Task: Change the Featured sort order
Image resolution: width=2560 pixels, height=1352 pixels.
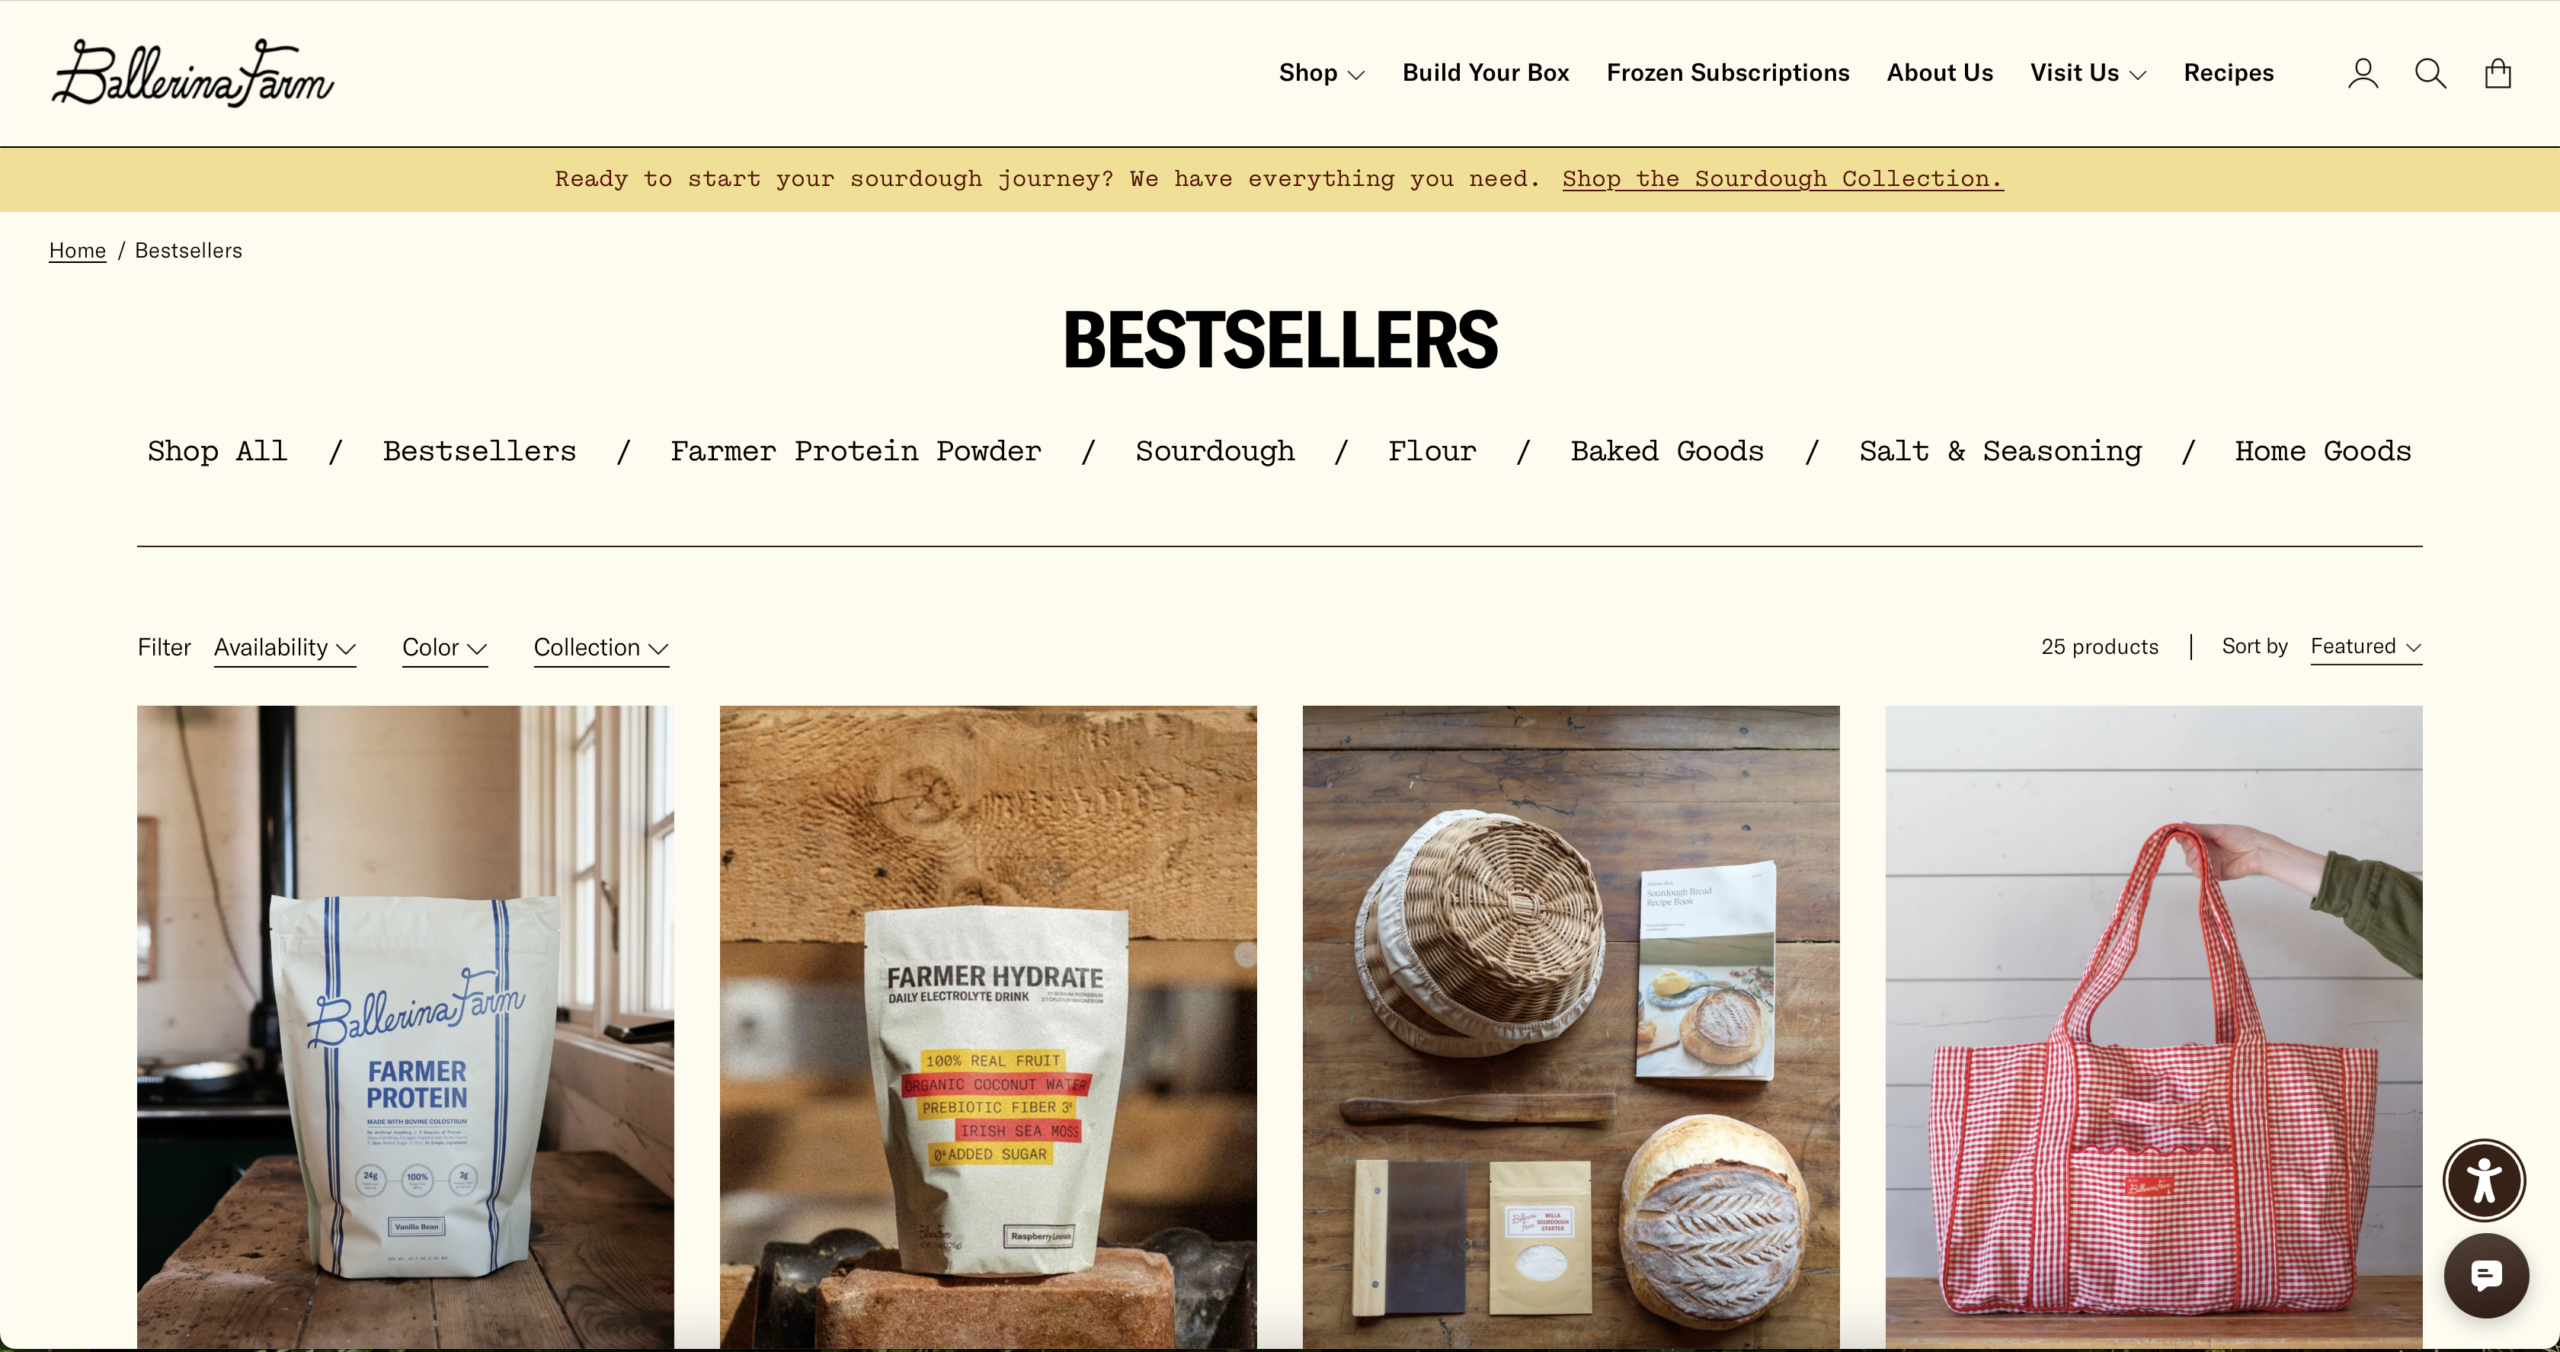Action: [2366, 647]
